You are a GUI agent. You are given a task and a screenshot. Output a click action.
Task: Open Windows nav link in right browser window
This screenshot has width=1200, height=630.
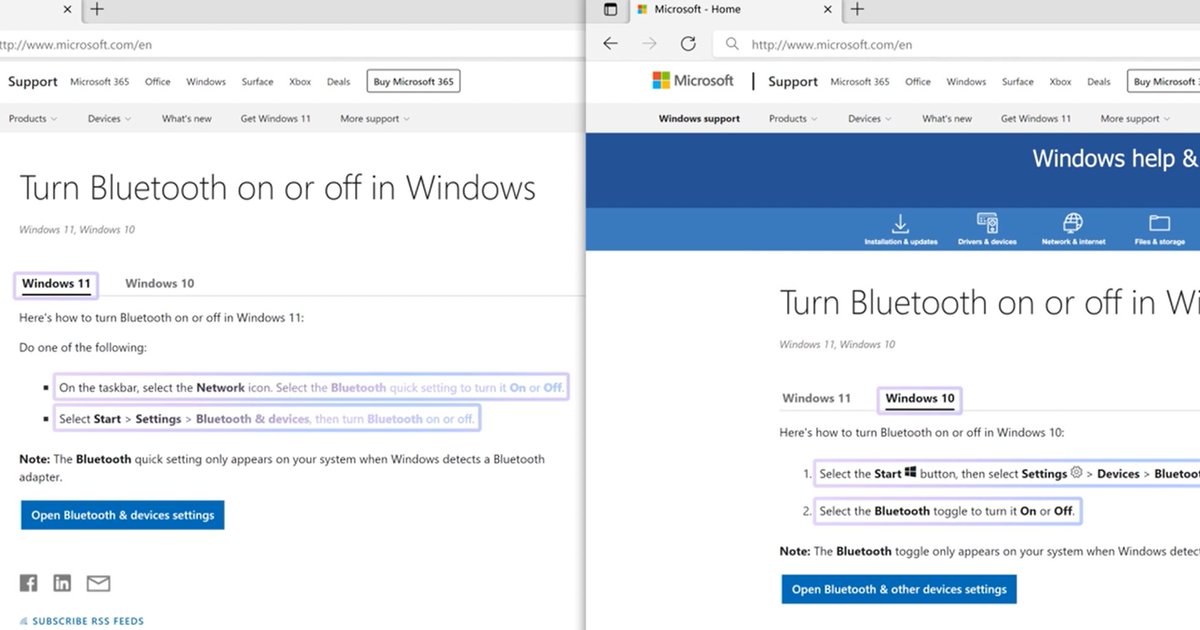[x=966, y=82]
